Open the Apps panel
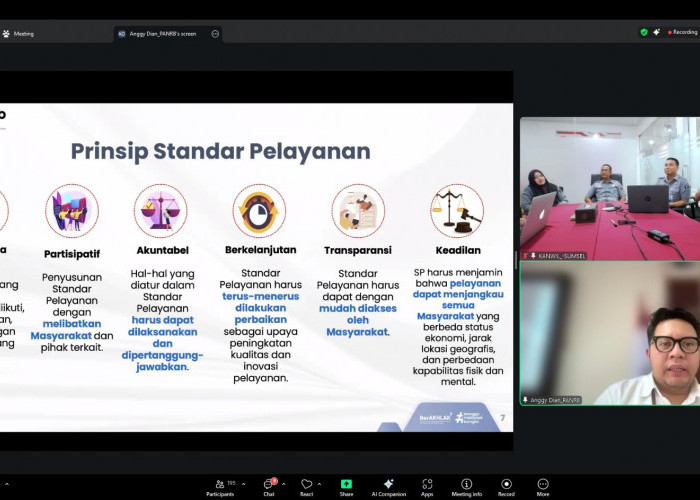Image resolution: width=700 pixels, height=500 pixels. (427, 488)
